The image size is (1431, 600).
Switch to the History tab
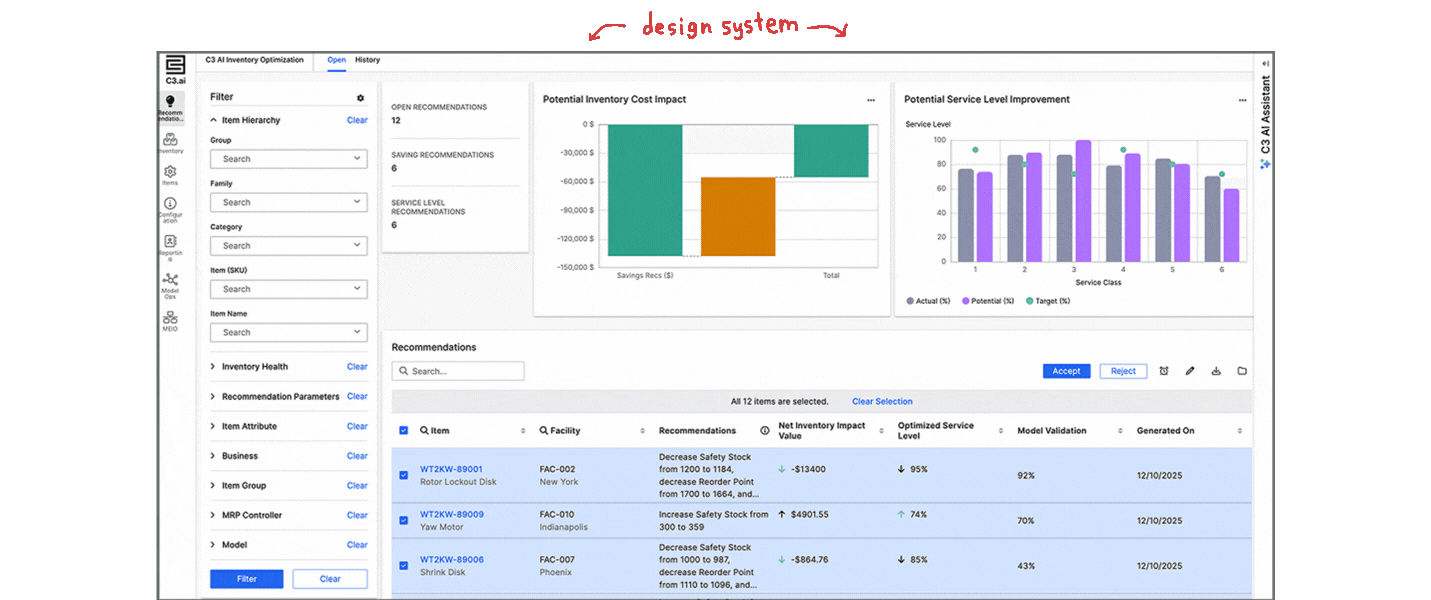(367, 60)
